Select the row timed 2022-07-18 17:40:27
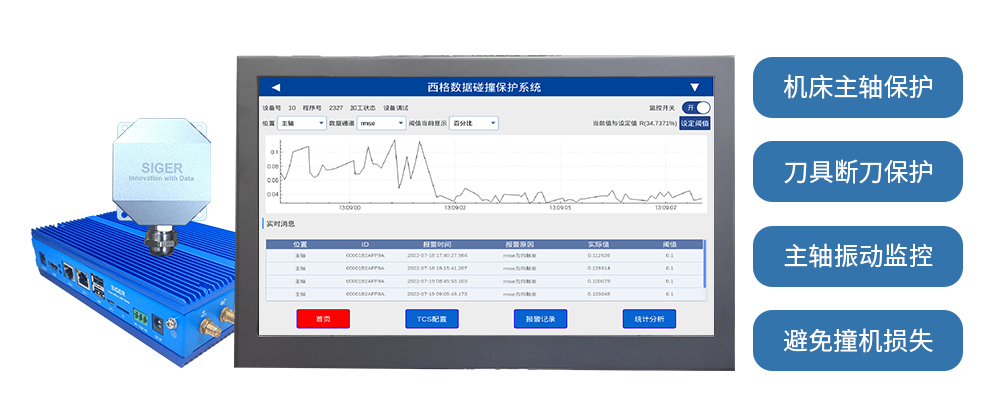This screenshot has width=1000, height=419. click(x=485, y=255)
